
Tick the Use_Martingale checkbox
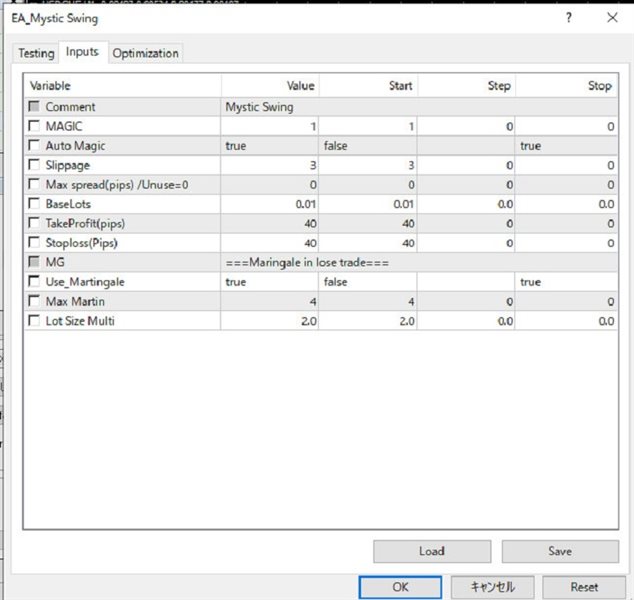tap(34, 281)
